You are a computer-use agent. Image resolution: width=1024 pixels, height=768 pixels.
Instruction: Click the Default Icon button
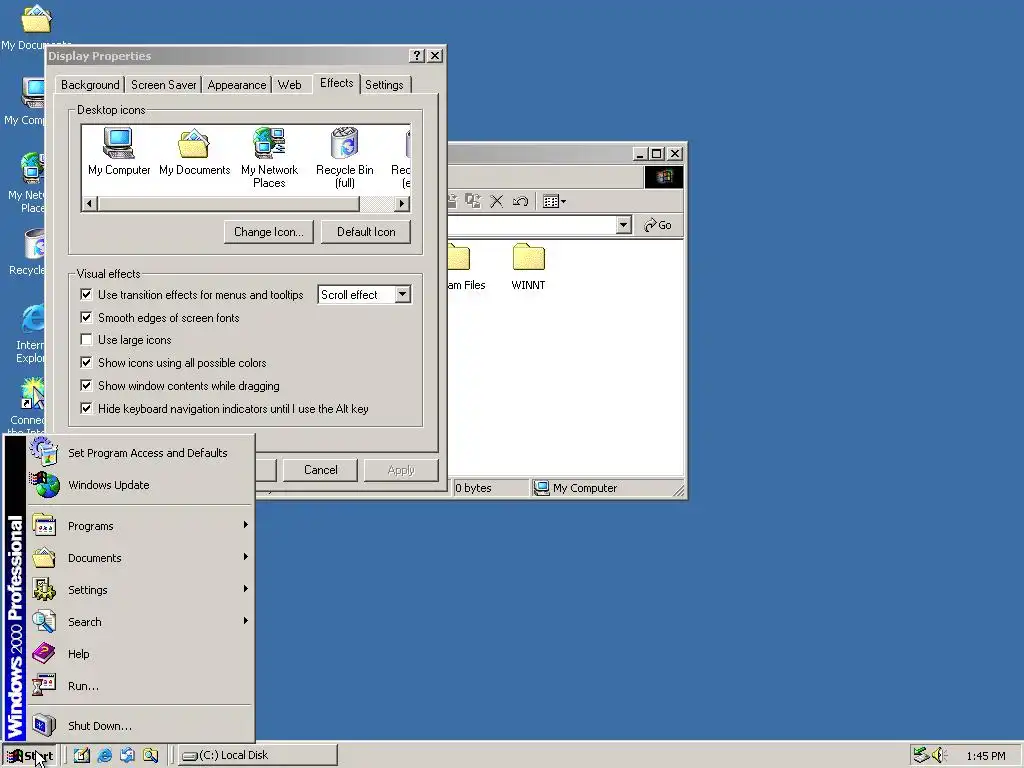(366, 232)
